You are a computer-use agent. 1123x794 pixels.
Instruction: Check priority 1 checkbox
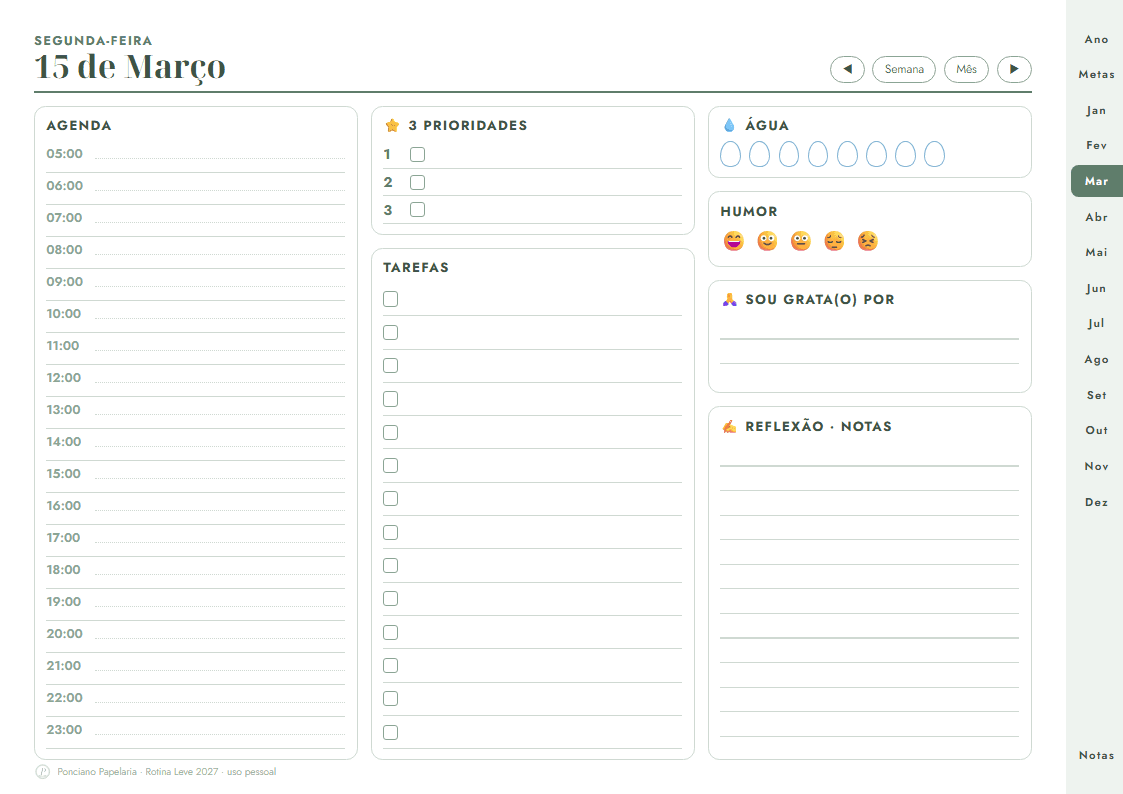click(418, 155)
